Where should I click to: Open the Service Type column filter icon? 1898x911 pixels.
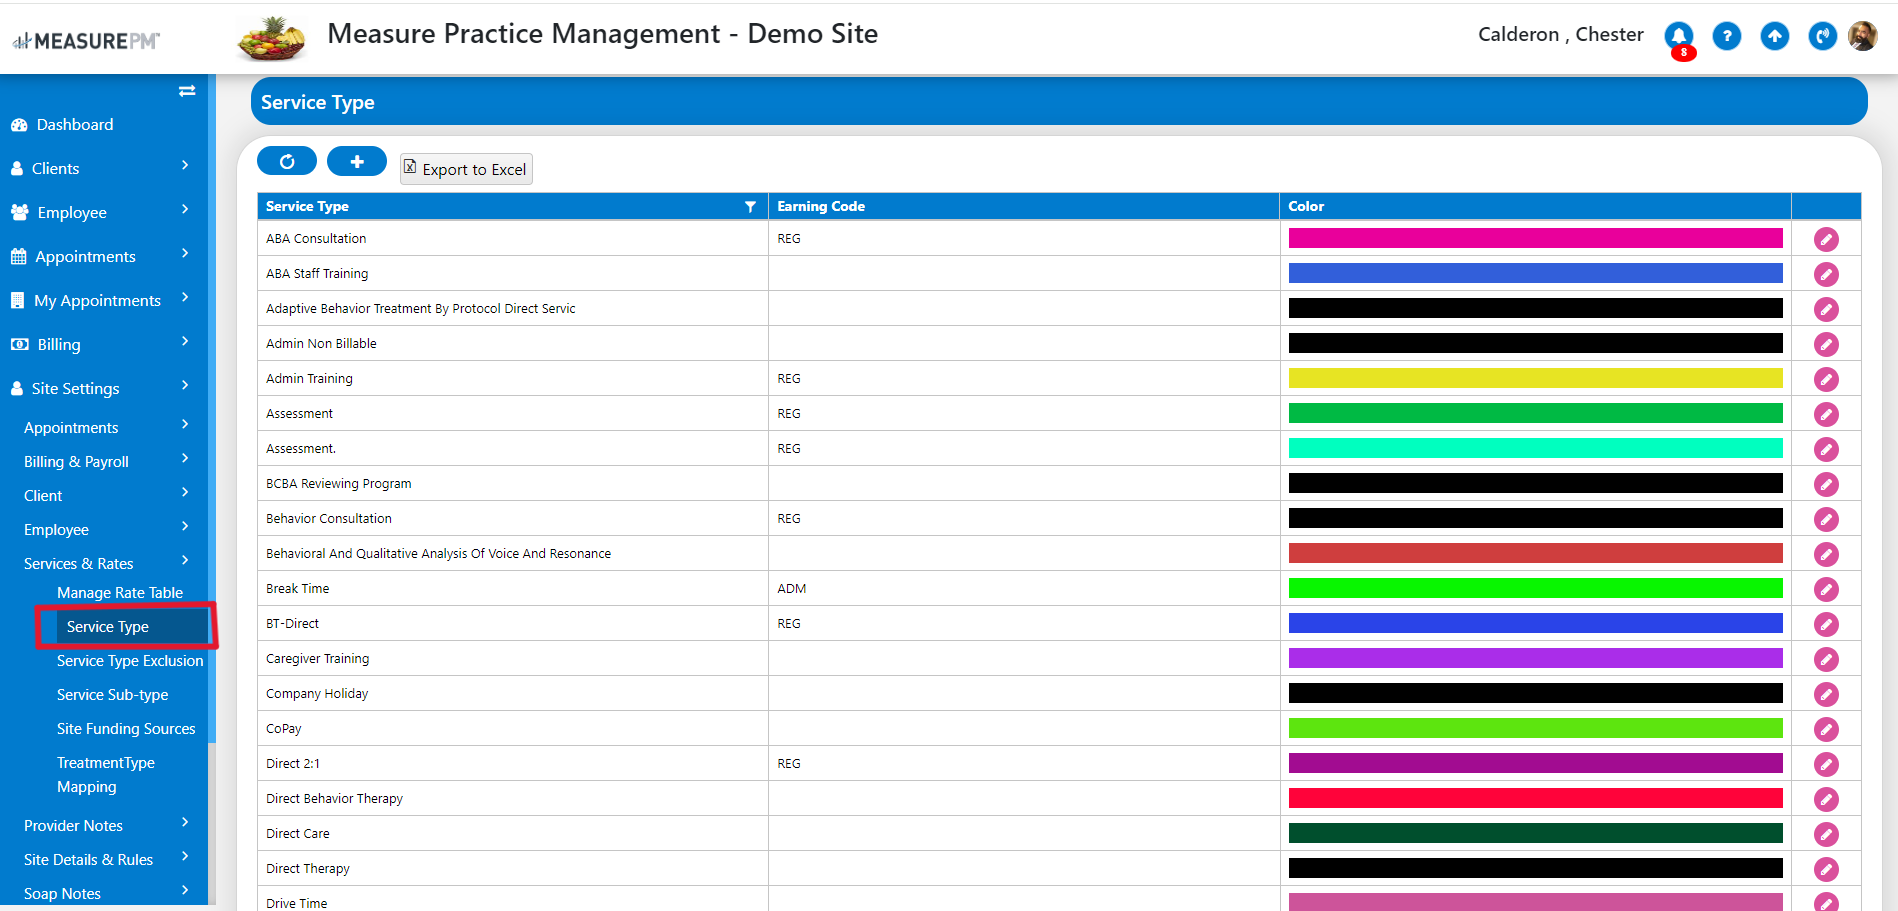pos(750,206)
